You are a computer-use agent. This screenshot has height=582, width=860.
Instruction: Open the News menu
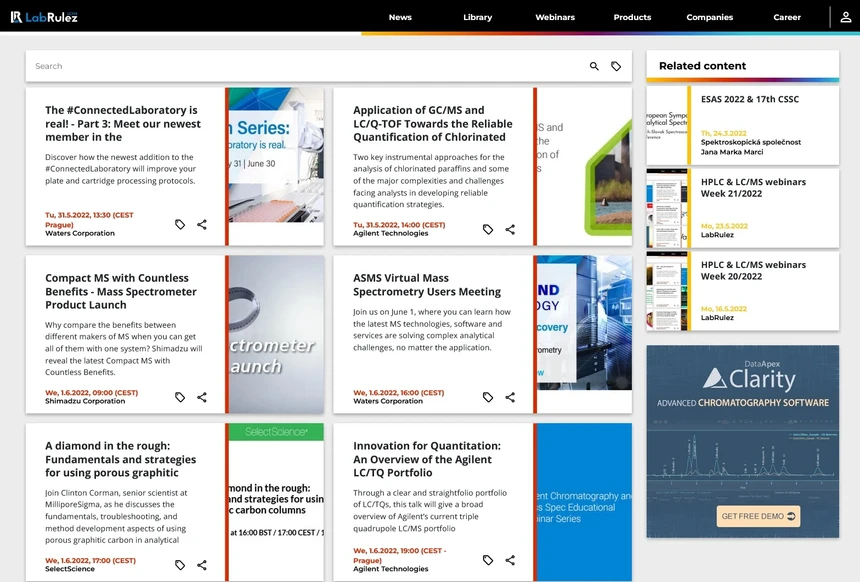400,17
